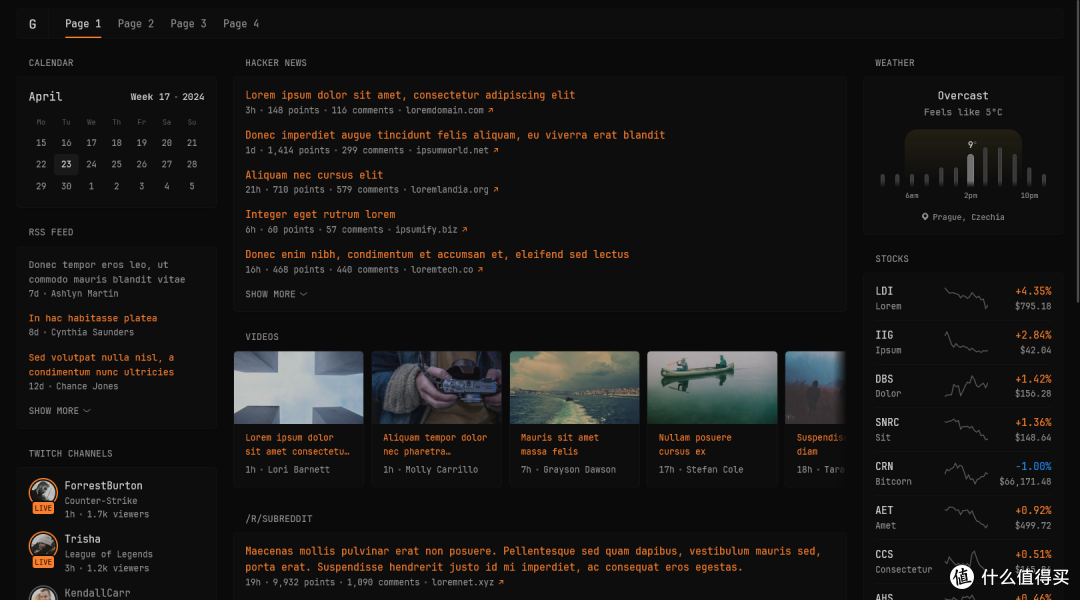Click the location pin icon by Prague
This screenshot has height=600, width=1080.
click(925, 216)
